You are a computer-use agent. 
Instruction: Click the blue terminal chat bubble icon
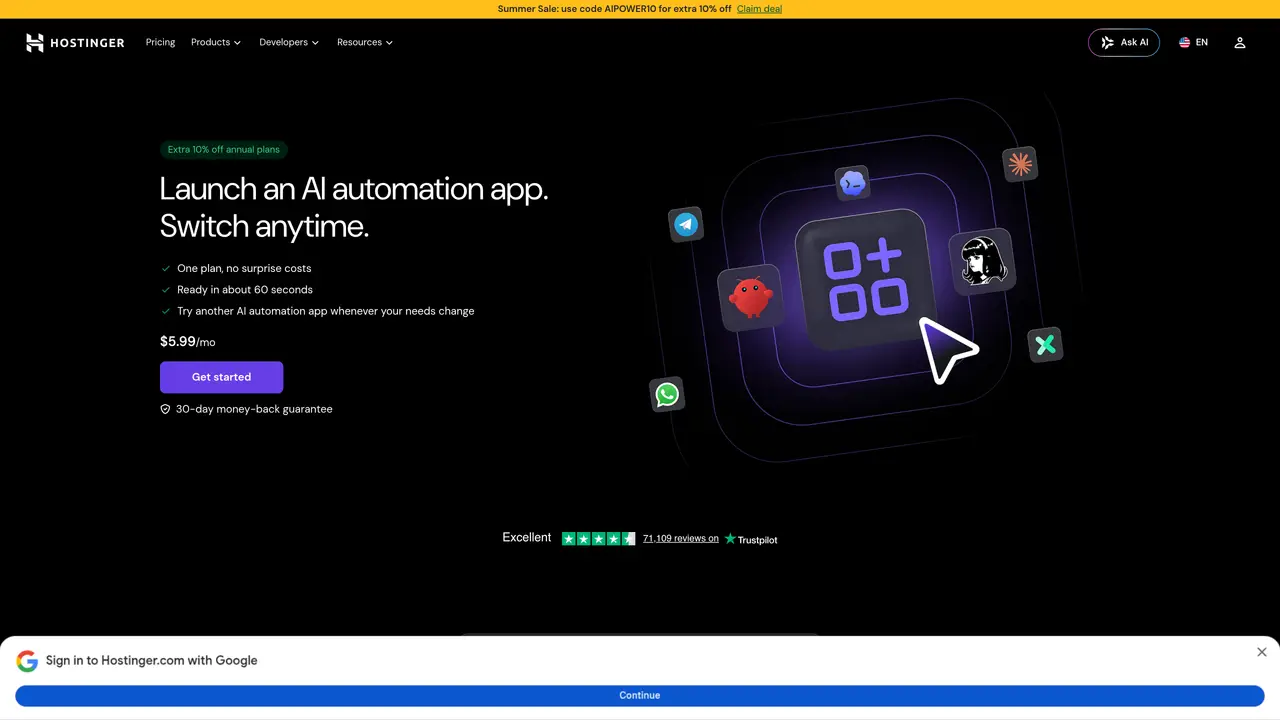pos(852,183)
